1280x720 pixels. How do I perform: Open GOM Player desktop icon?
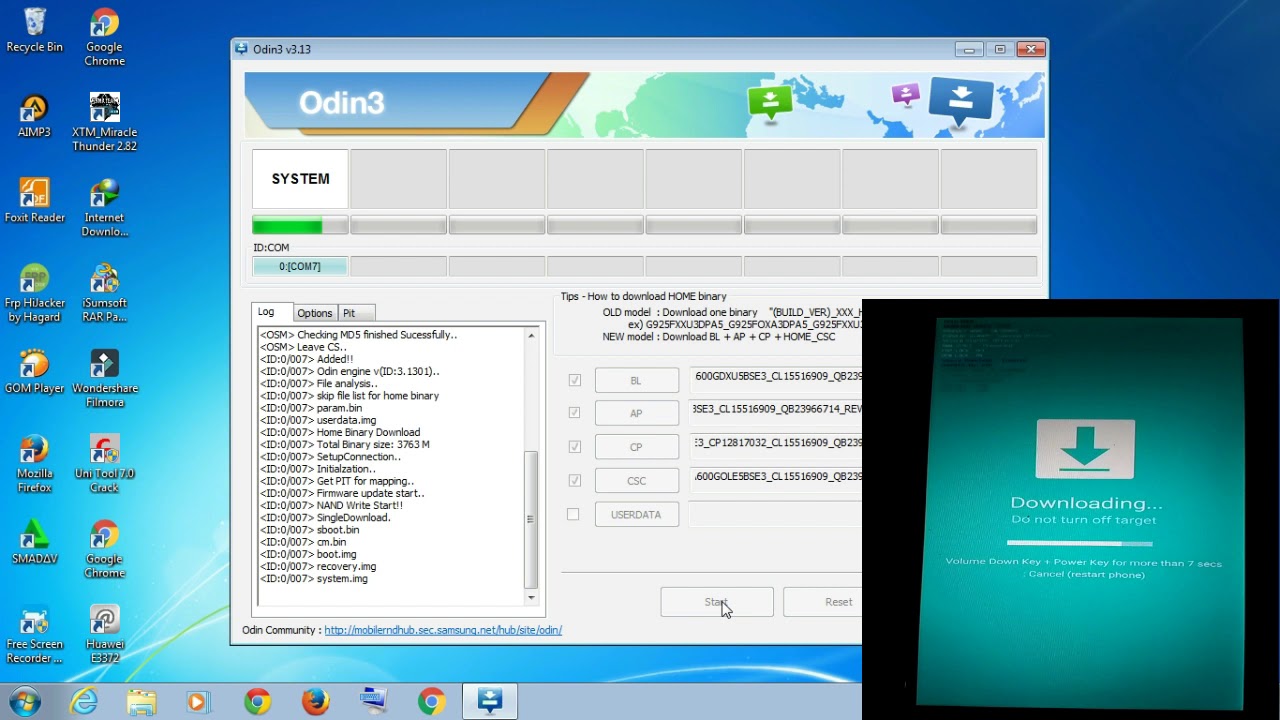(34, 371)
